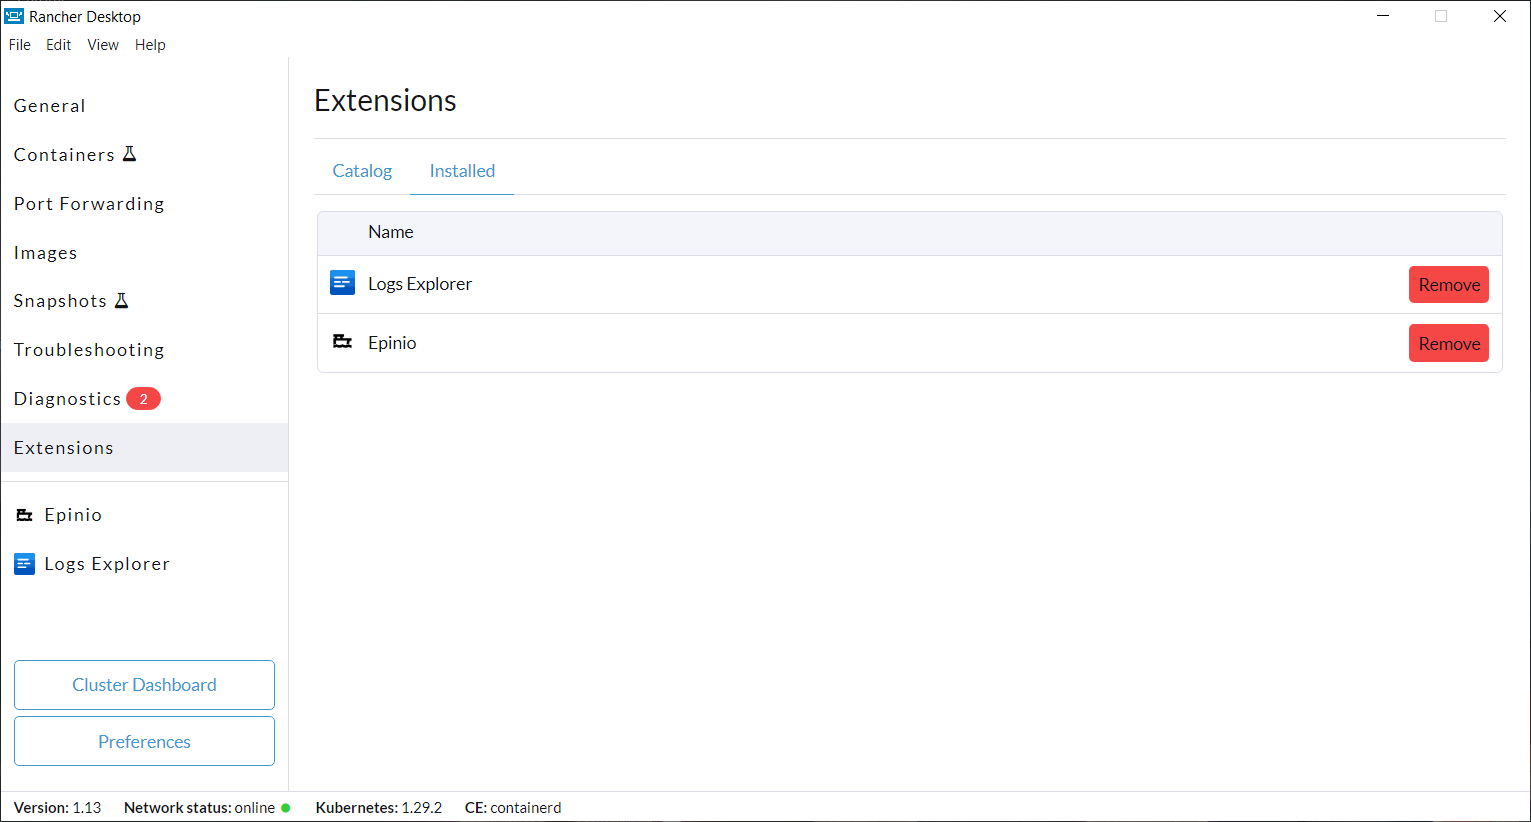Open the Help menu
This screenshot has width=1531, height=822.
click(x=150, y=45)
